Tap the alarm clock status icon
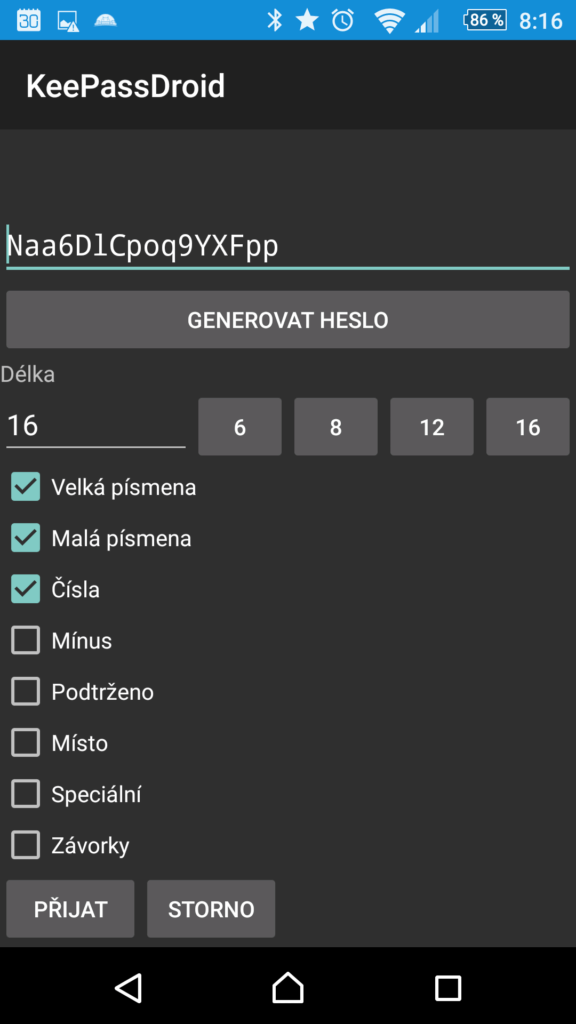The width and height of the screenshot is (576, 1024). pyautogui.click(x=342, y=20)
